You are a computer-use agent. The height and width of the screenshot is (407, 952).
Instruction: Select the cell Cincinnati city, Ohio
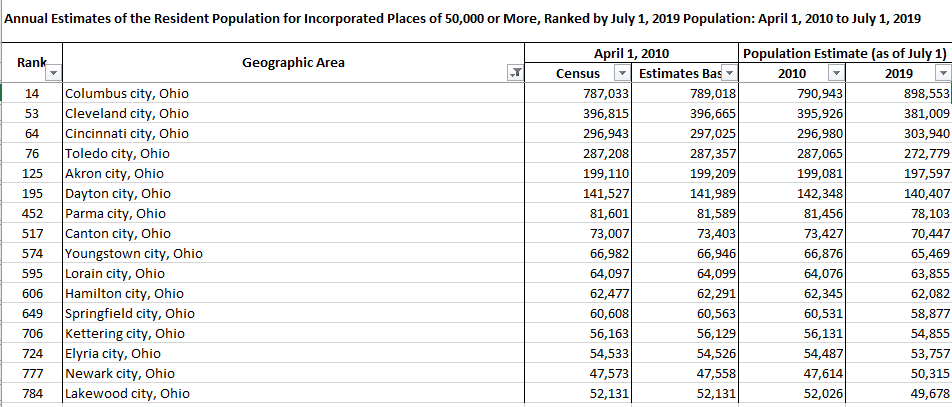click(293, 134)
